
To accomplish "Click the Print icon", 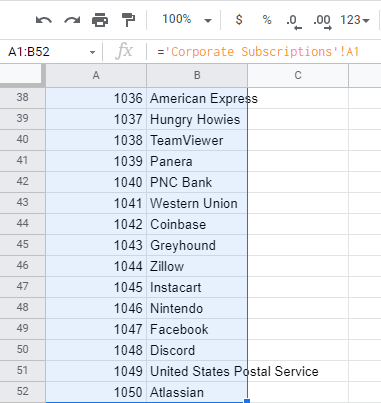I will point(100,20).
